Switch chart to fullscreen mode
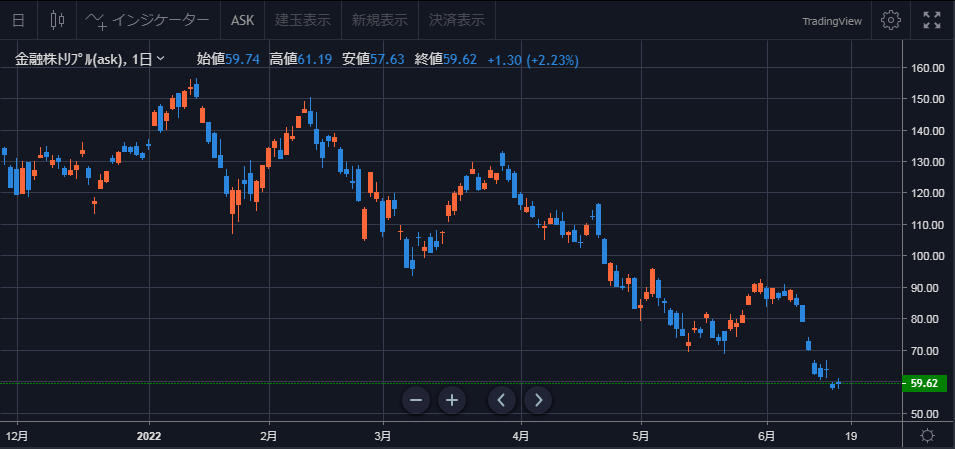Viewport: 955px width, 449px height. click(x=932, y=20)
